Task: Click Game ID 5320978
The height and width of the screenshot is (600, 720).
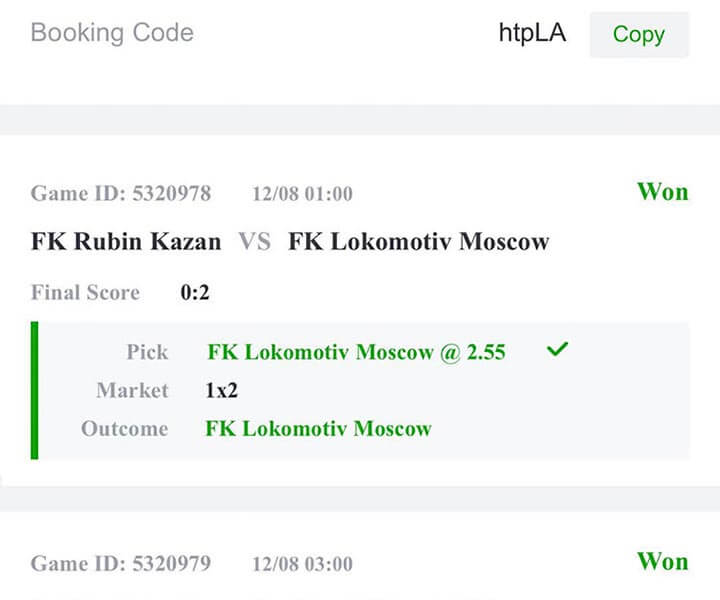Action: tap(121, 194)
